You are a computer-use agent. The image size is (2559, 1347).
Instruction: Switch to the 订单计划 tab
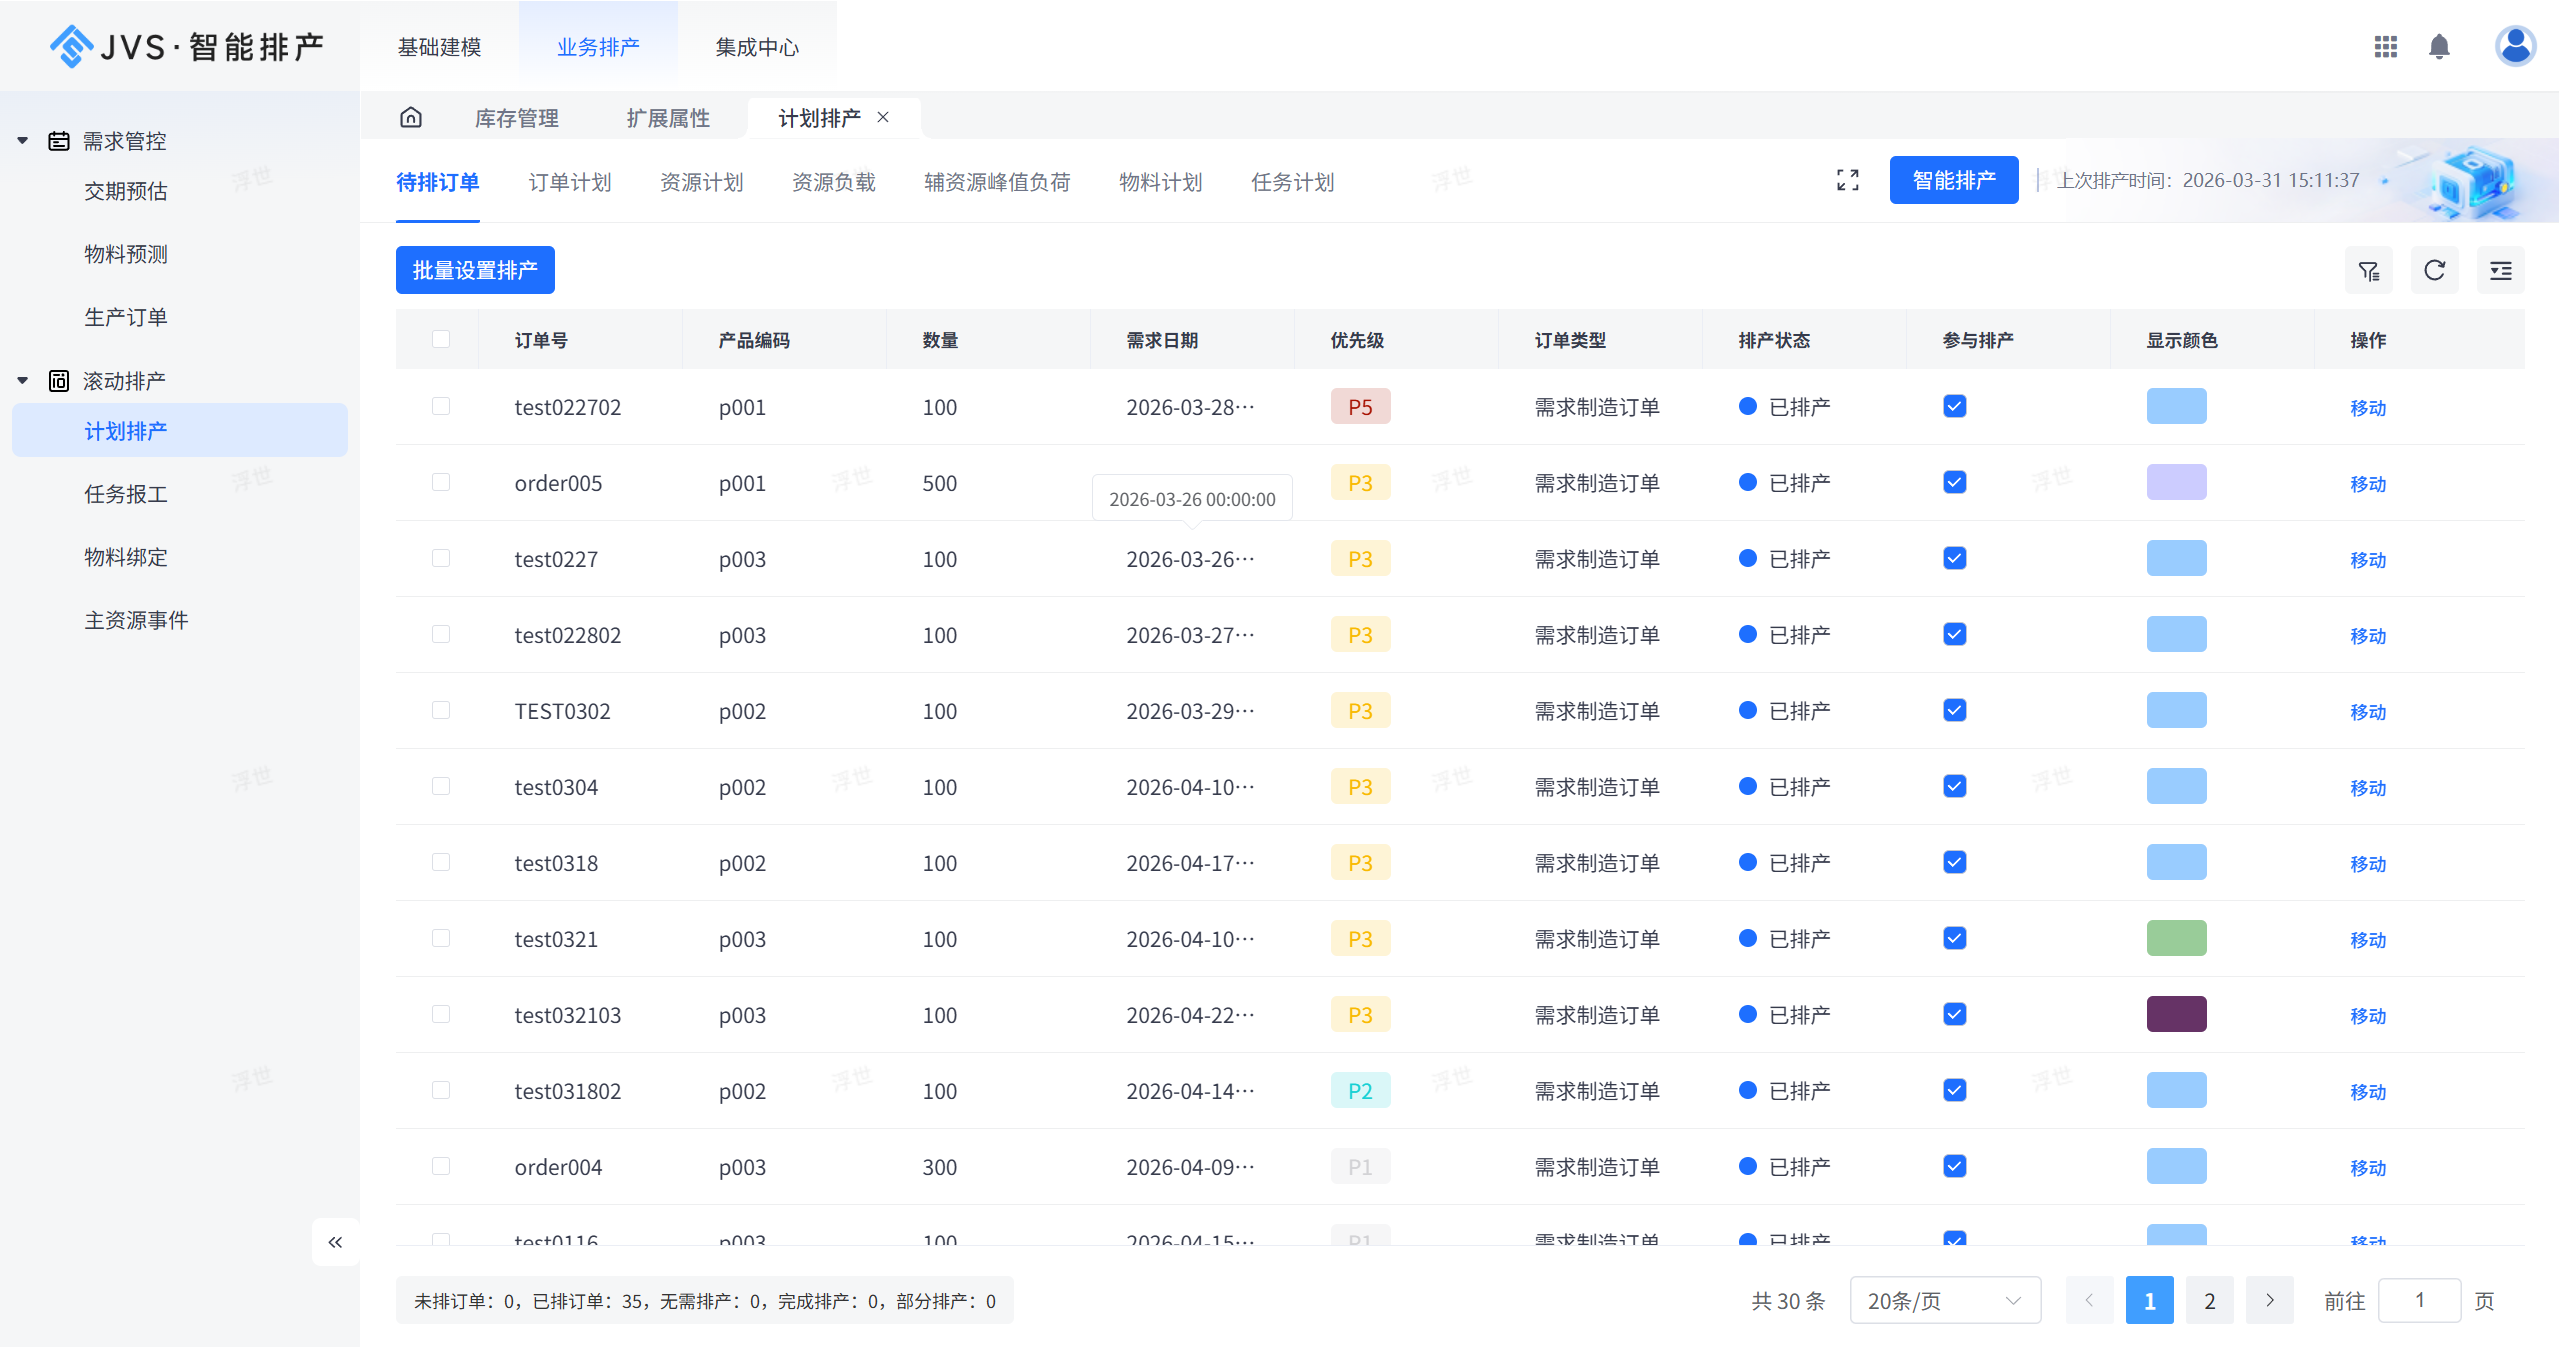pos(569,182)
